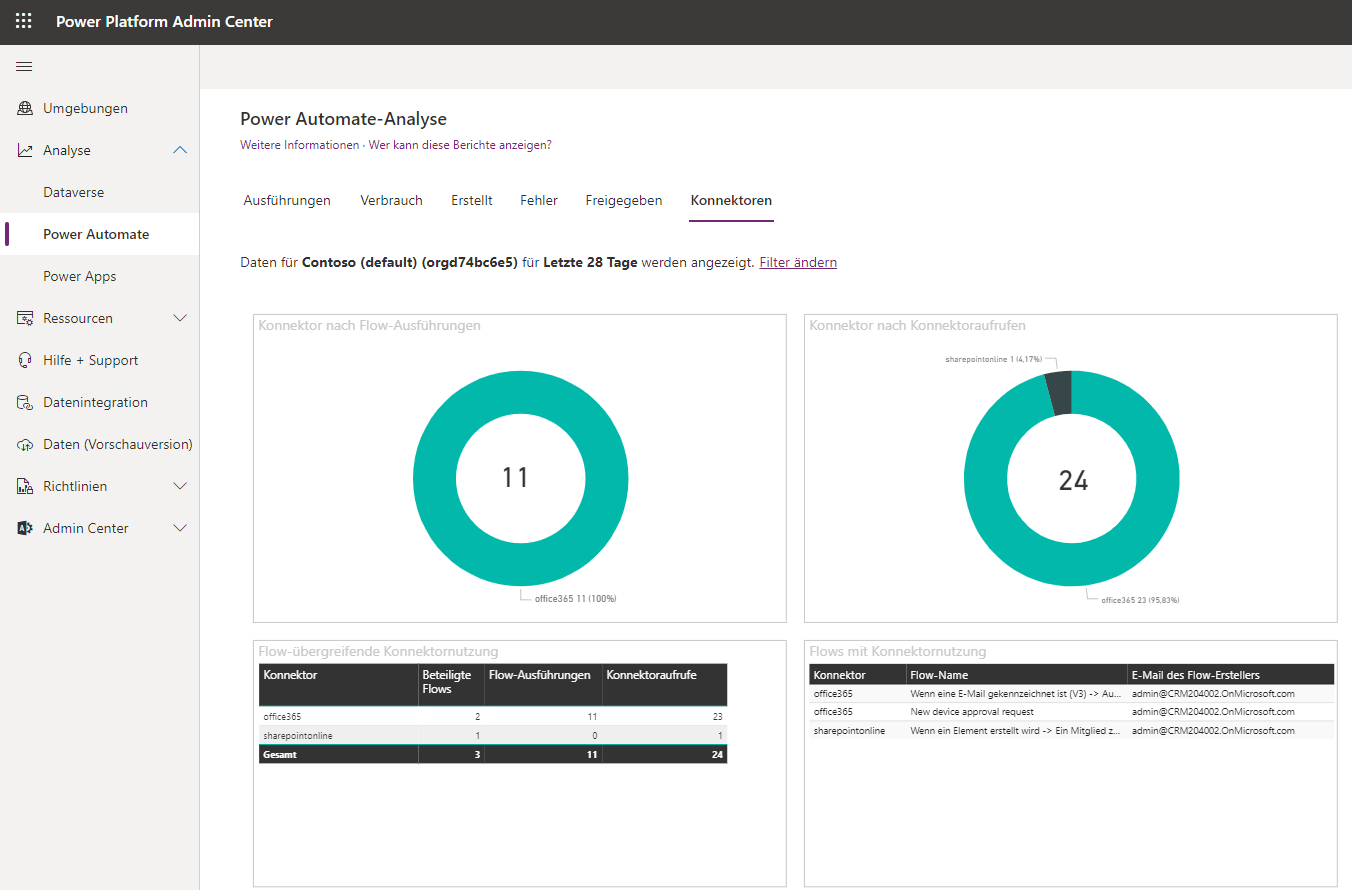Click the Analyse chart icon
Viewport: 1352px width, 890px height.
click(25, 150)
